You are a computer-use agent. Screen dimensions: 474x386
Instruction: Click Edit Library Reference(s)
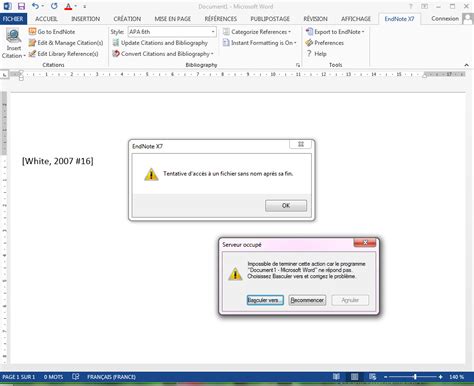click(x=63, y=54)
